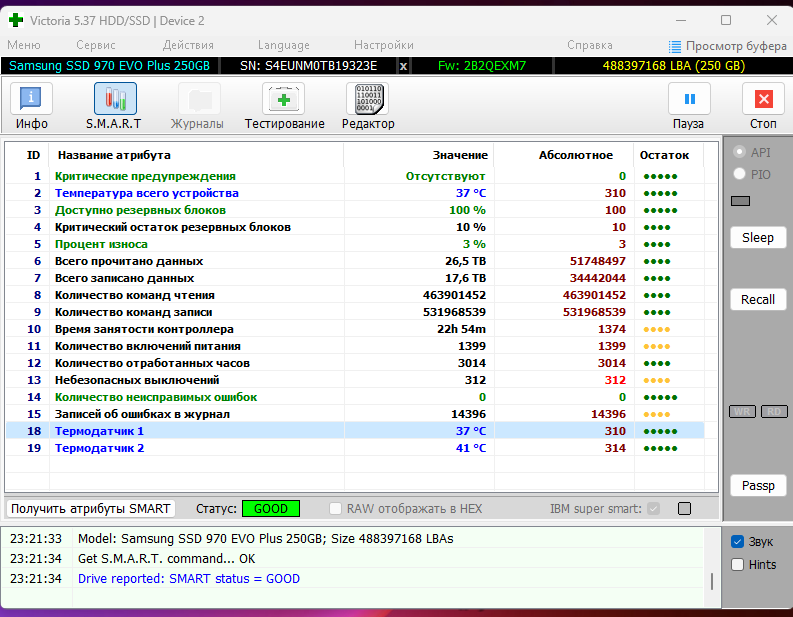793x617 pixels.
Task: Select the Время занятости контроллера row
Action: [x=355, y=329]
